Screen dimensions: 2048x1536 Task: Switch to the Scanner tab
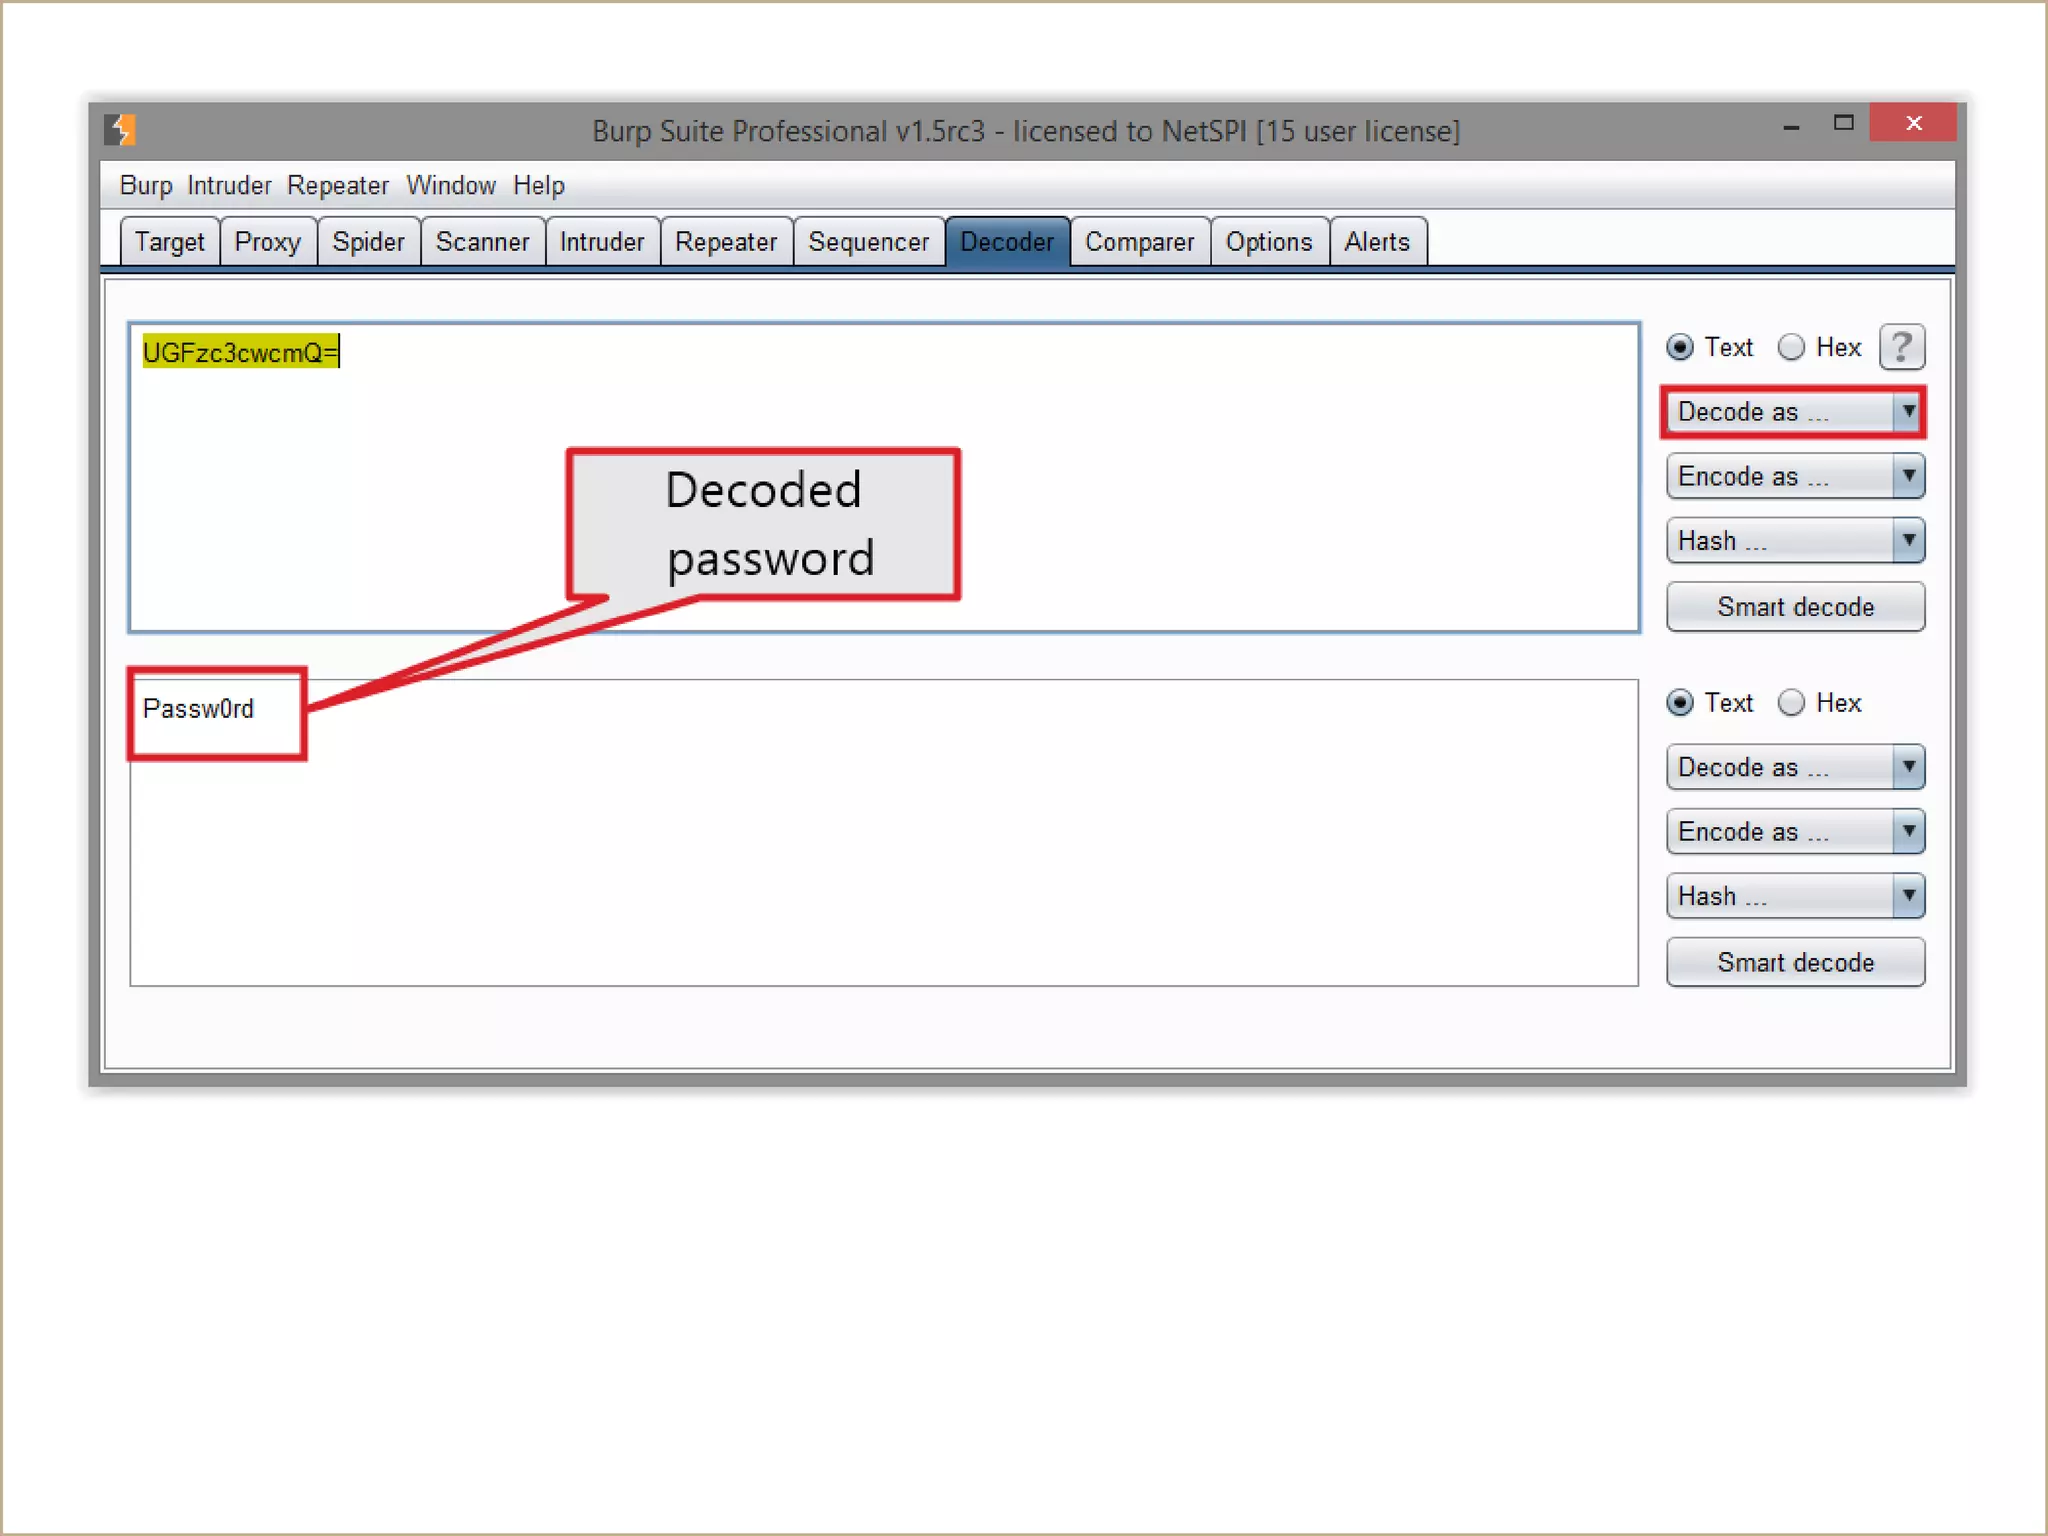483,242
